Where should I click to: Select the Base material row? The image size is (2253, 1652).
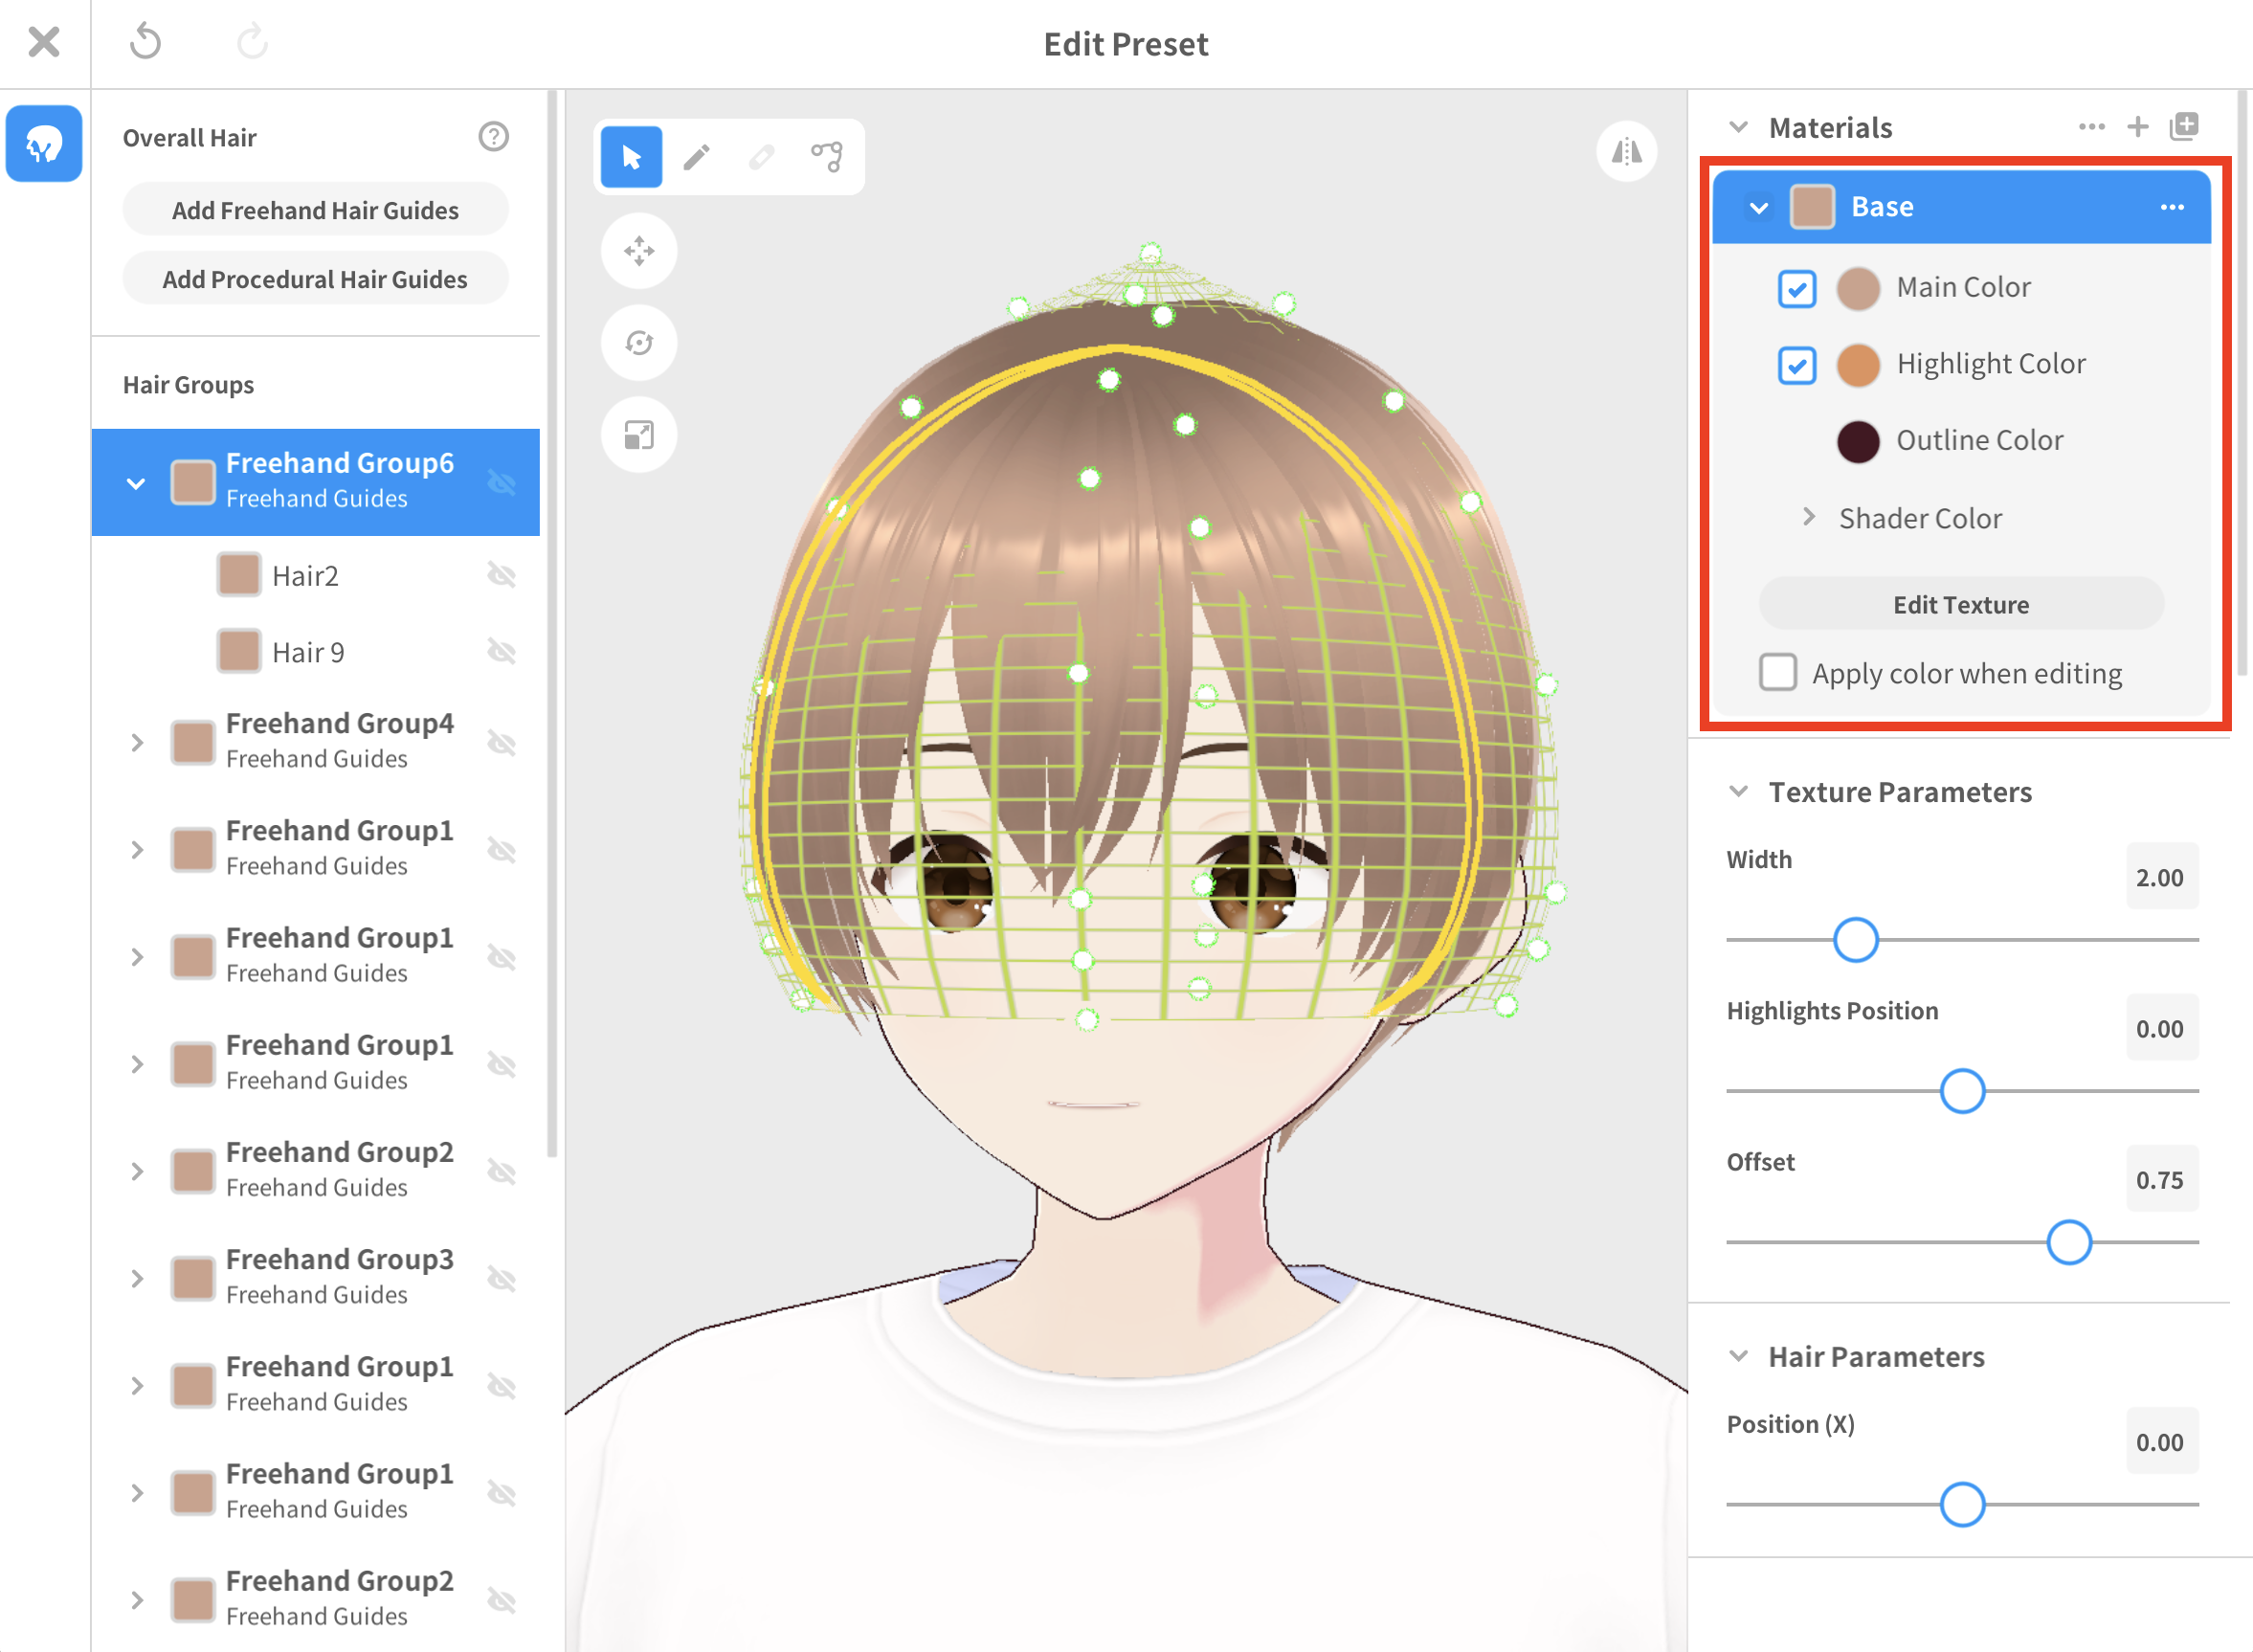tap(1961, 207)
